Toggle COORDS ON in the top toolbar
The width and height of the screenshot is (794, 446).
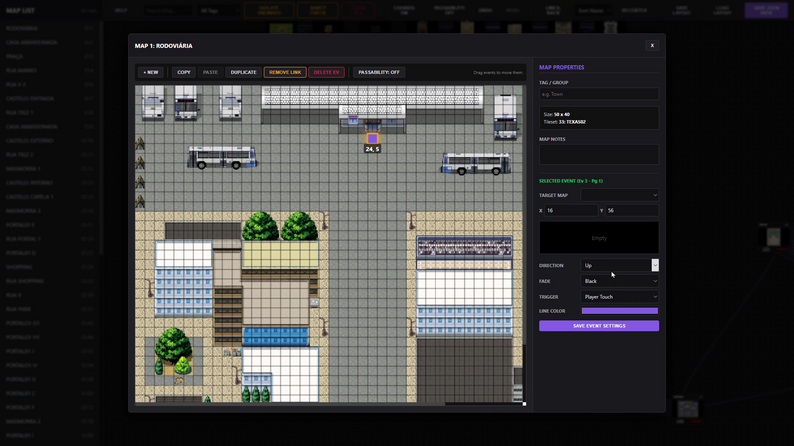[x=404, y=11]
